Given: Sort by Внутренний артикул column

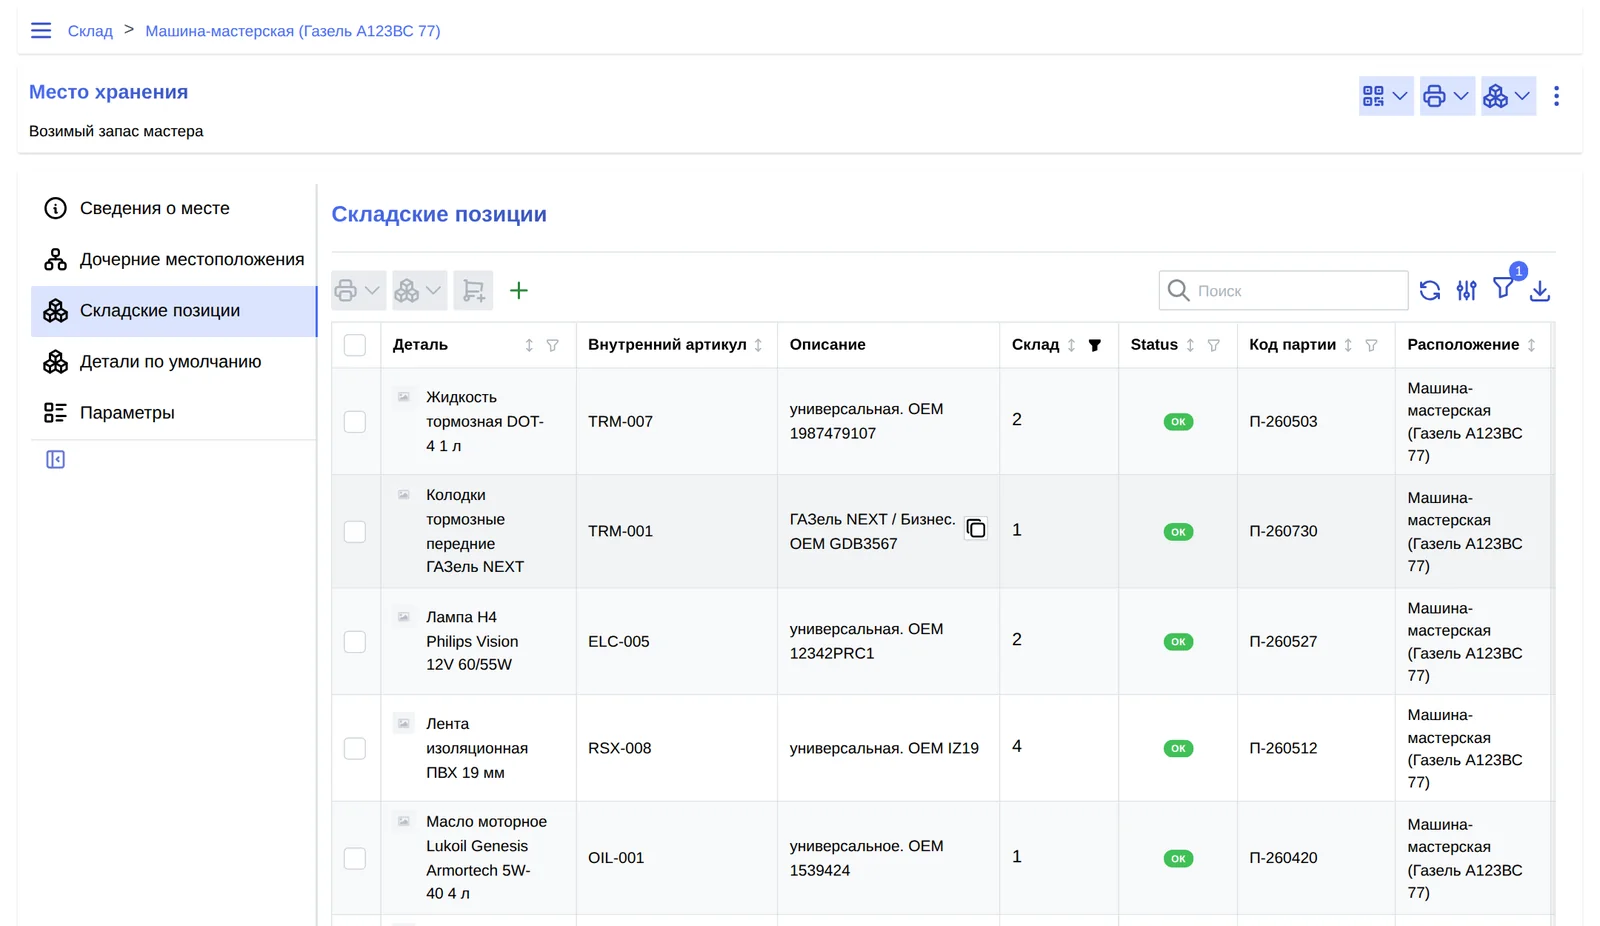Looking at the screenshot, I should (x=758, y=345).
